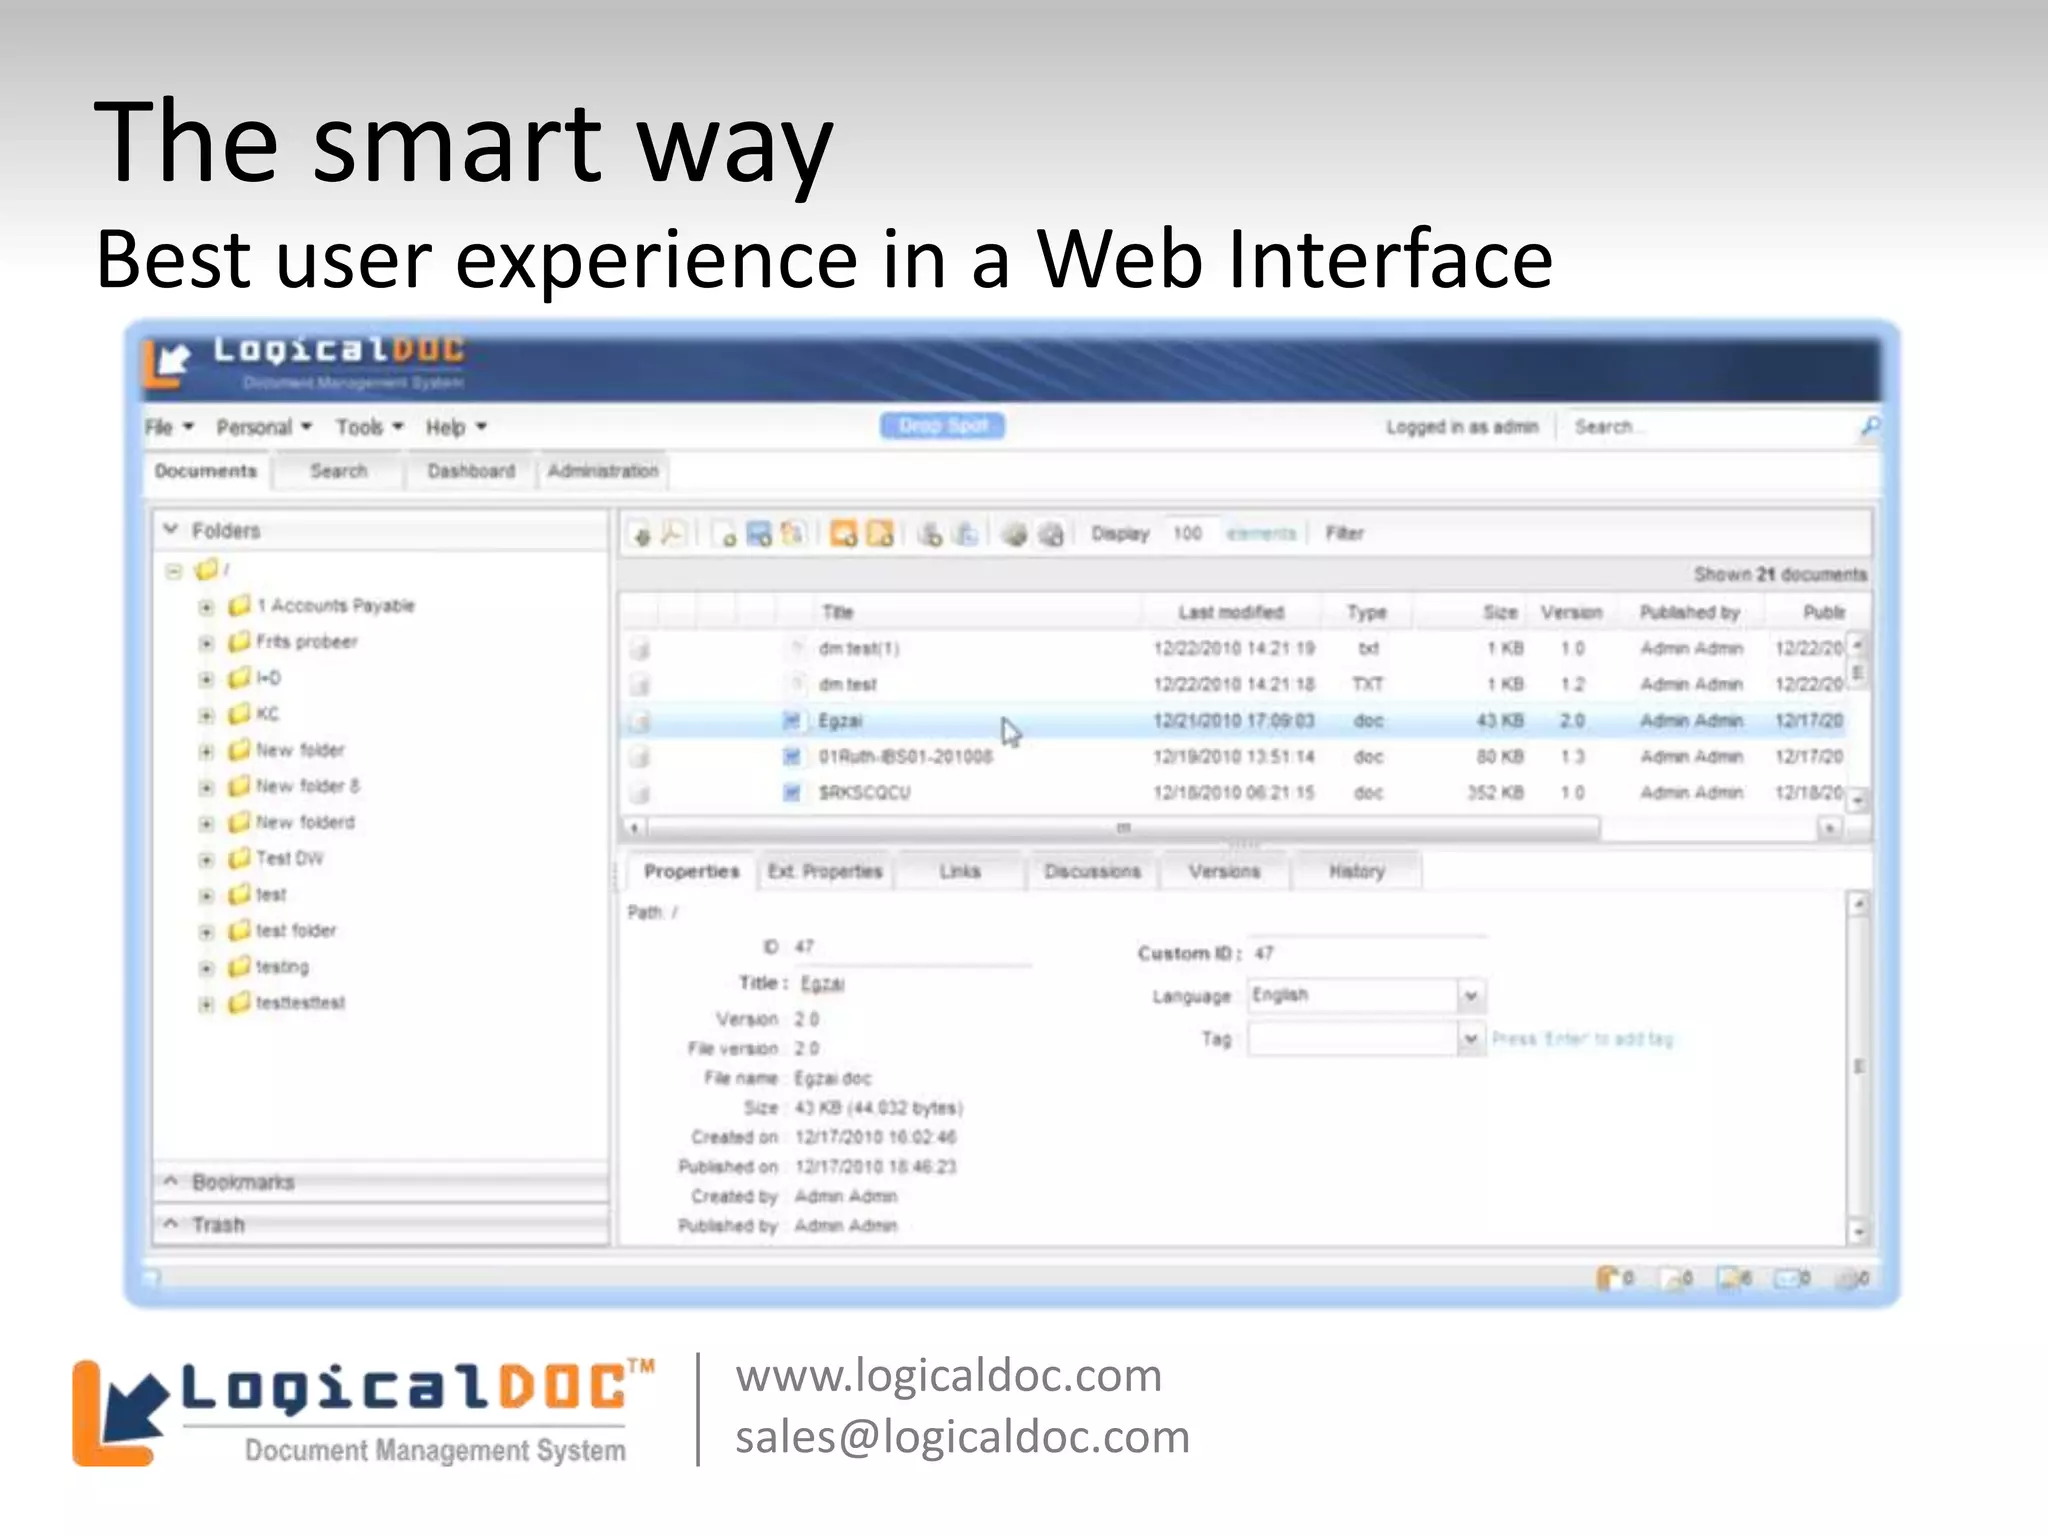Expand the Bookmarks section

click(x=380, y=1182)
